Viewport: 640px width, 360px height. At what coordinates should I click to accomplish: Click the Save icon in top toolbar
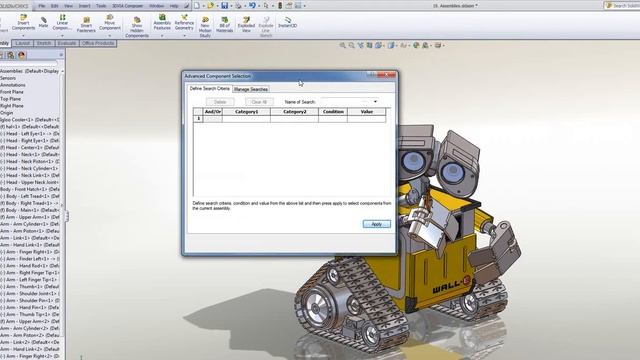tap(224, 6)
